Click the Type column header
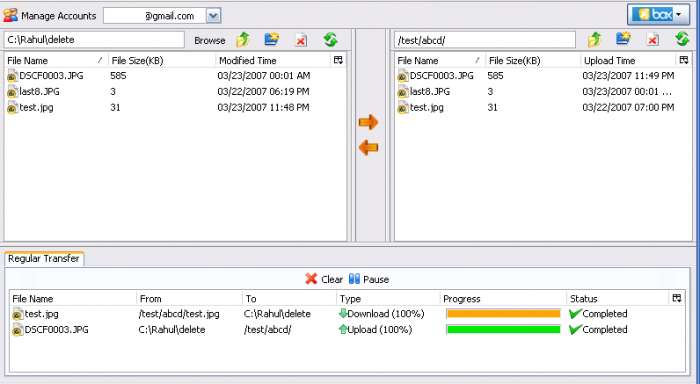Image resolution: width=700 pixels, height=384 pixels. [388, 298]
